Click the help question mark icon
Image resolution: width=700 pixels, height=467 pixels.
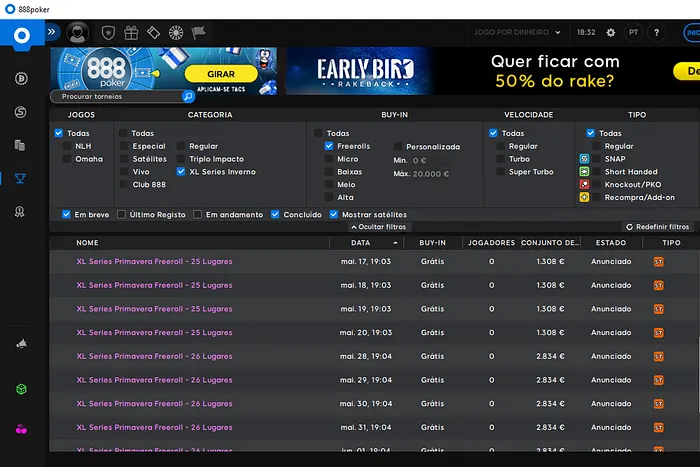[x=657, y=32]
